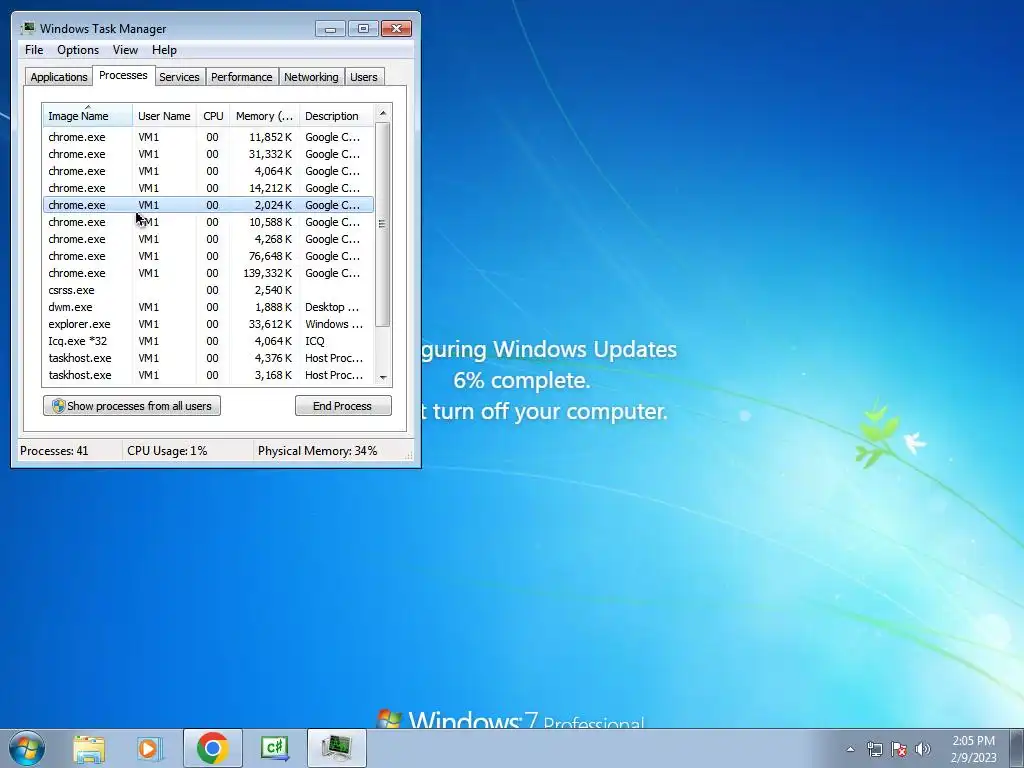
Task: Switch to the Users tab
Action: tap(363, 76)
